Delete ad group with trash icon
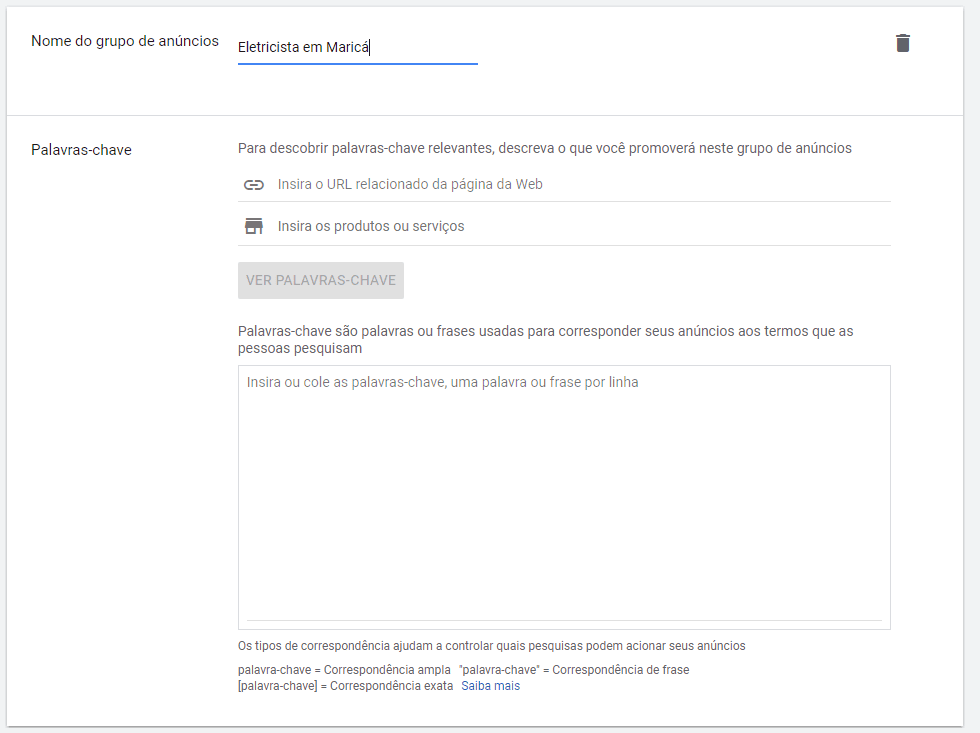 [902, 43]
